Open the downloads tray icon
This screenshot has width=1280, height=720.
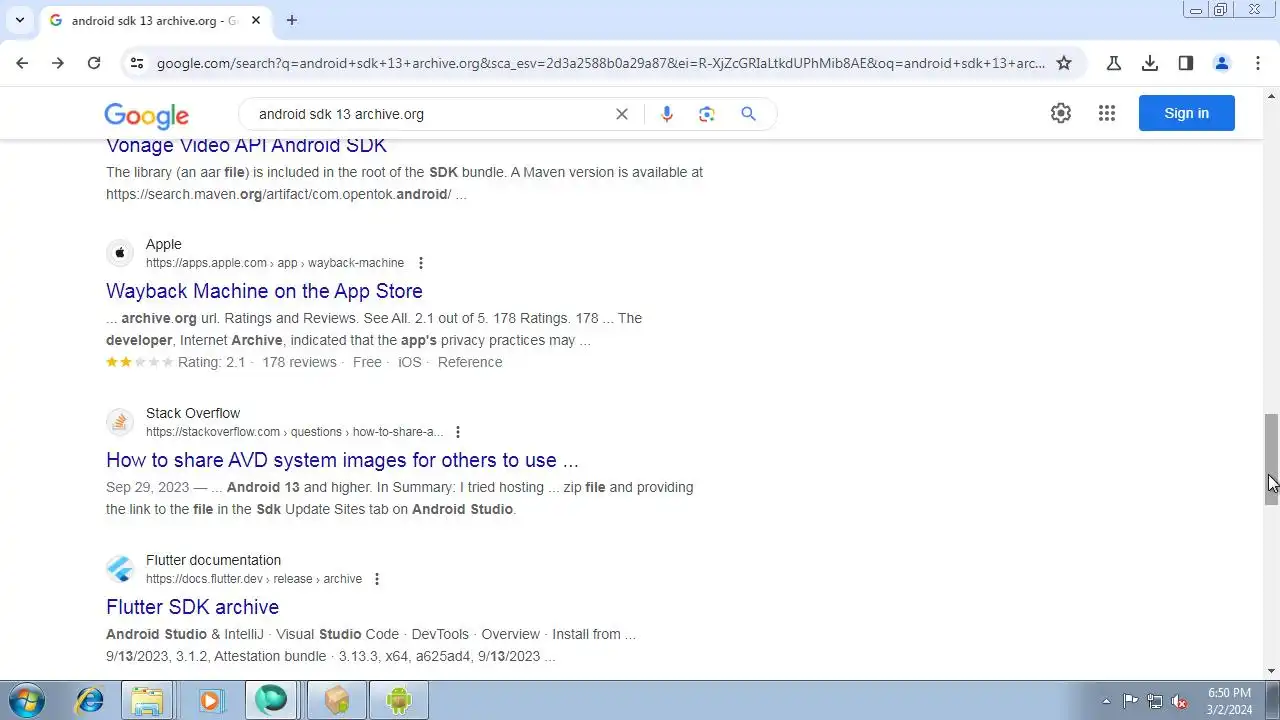(x=1150, y=63)
